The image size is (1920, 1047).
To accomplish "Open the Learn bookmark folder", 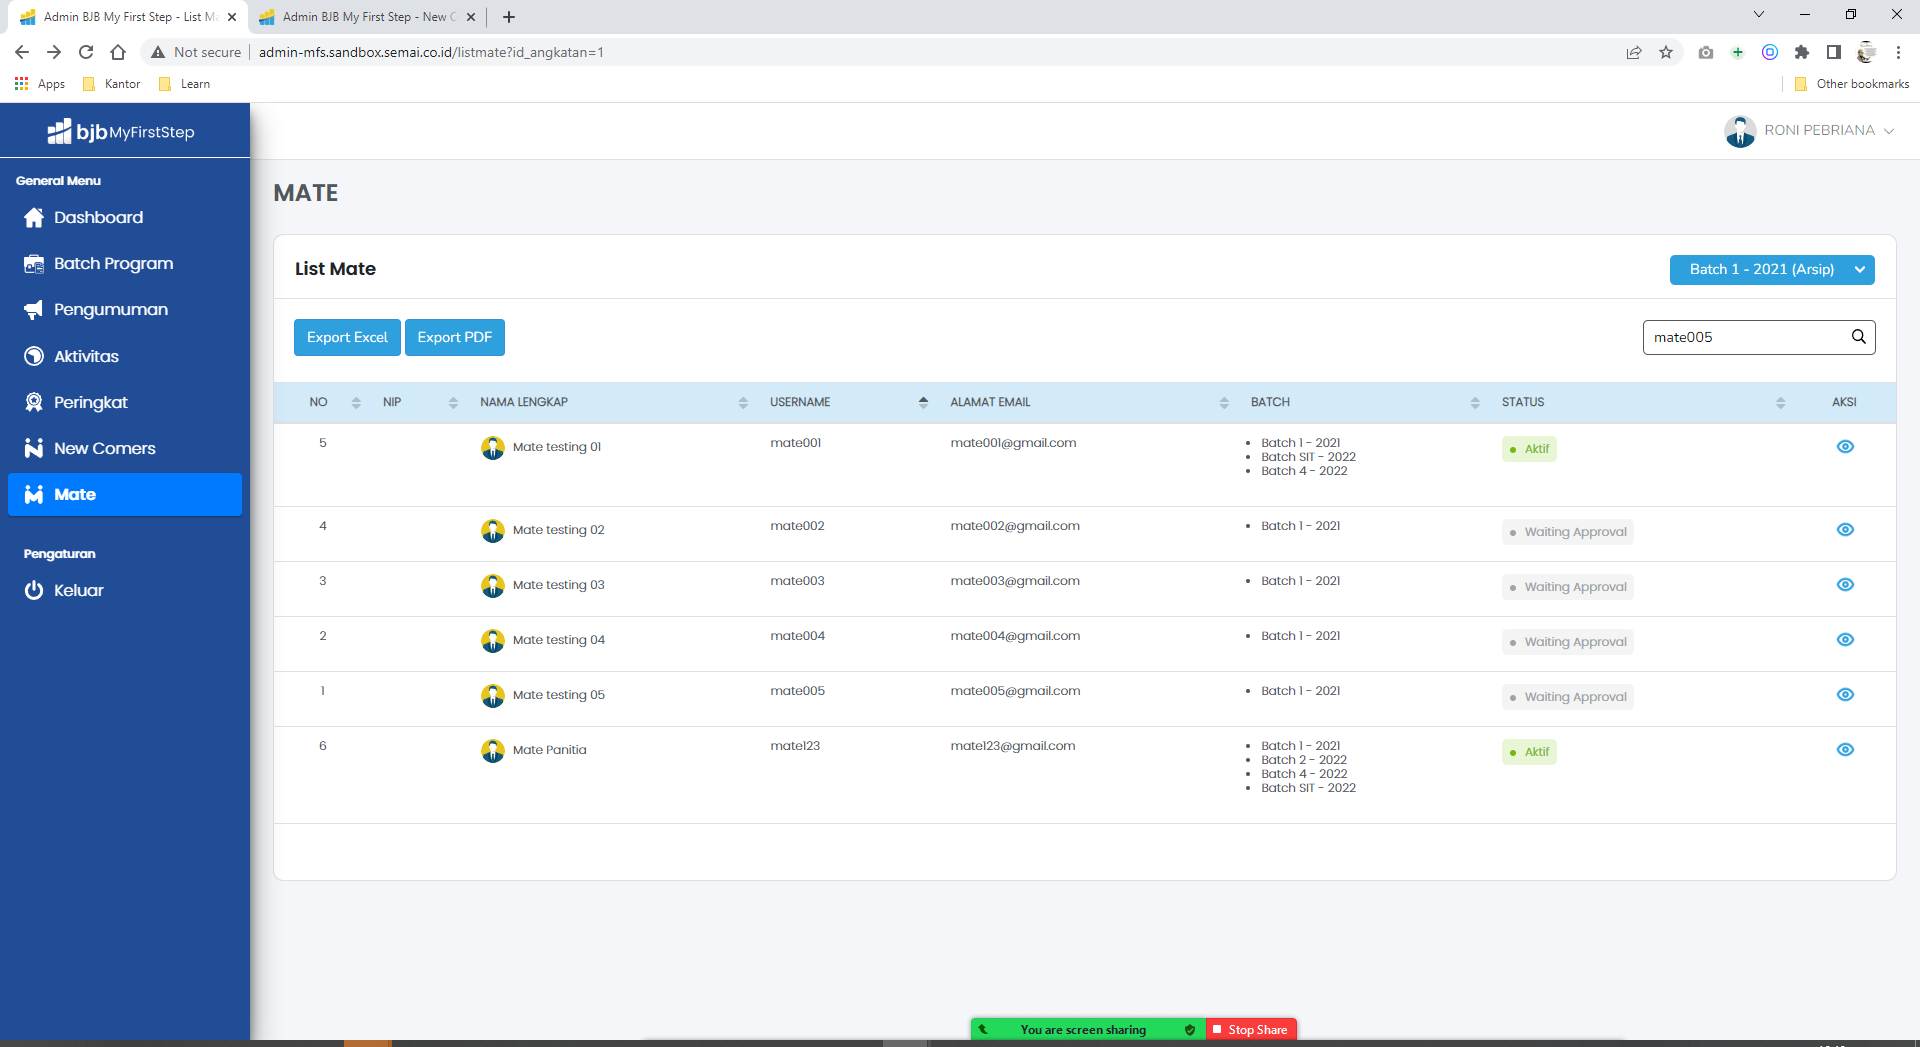I will 185,84.
